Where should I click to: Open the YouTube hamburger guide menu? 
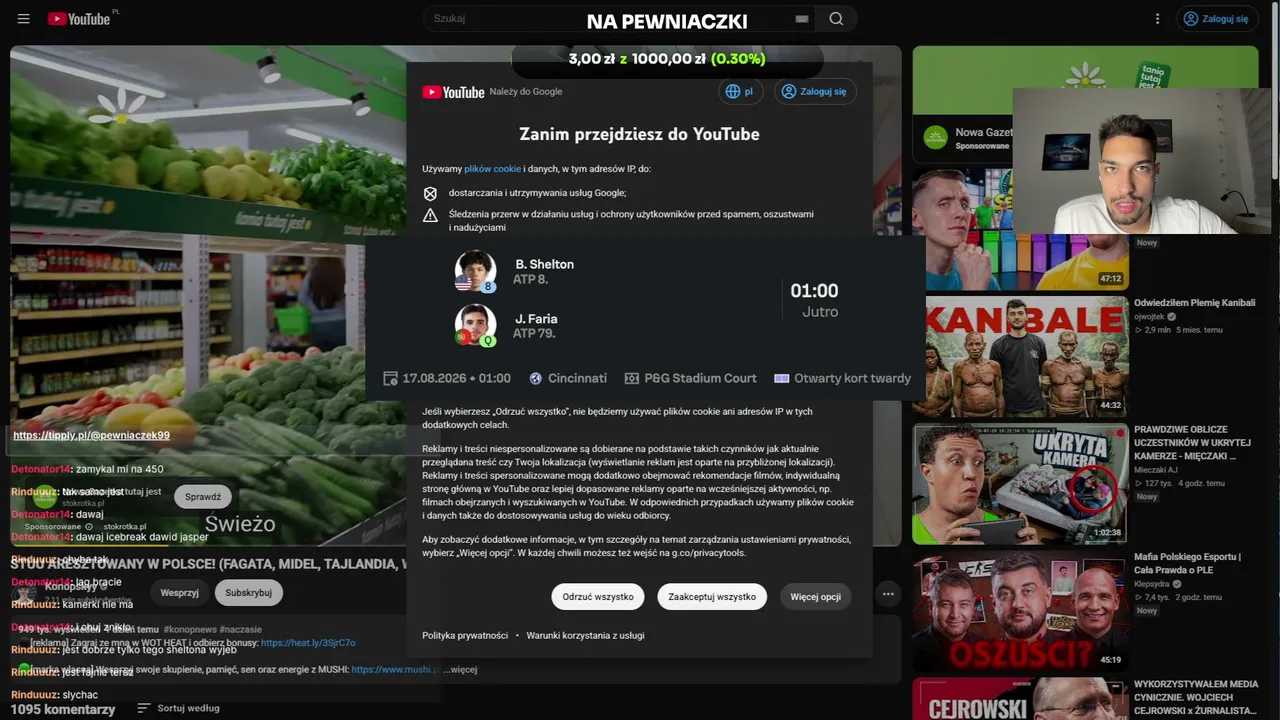coord(24,19)
